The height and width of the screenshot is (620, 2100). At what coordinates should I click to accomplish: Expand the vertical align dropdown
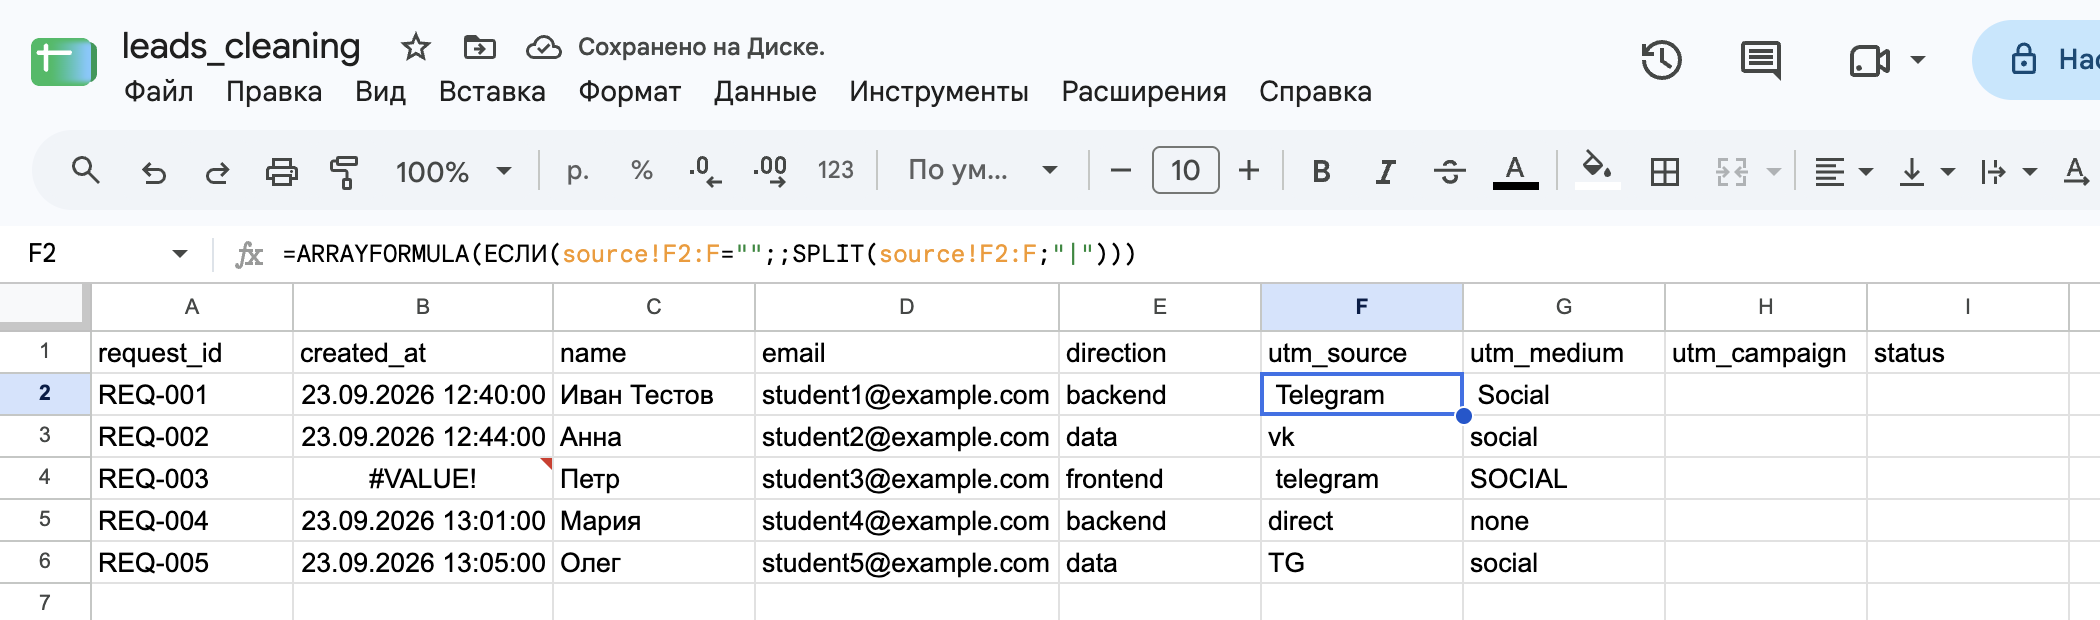click(x=1948, y=172)
